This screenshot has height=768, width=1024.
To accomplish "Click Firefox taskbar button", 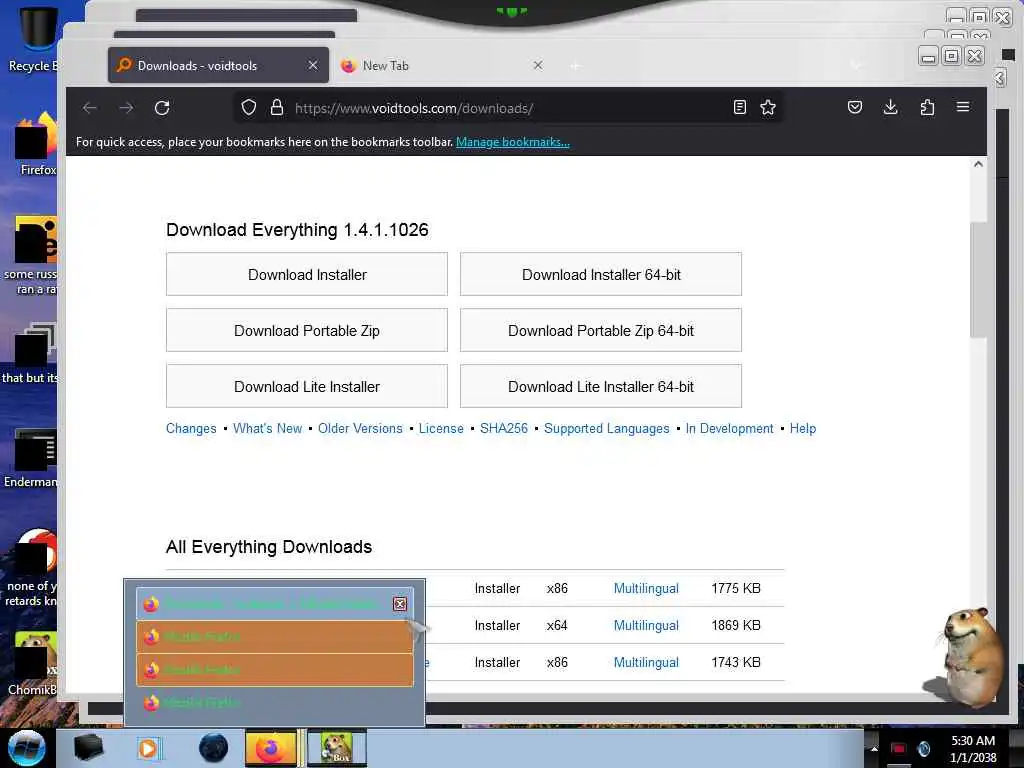I will [271, 748].
